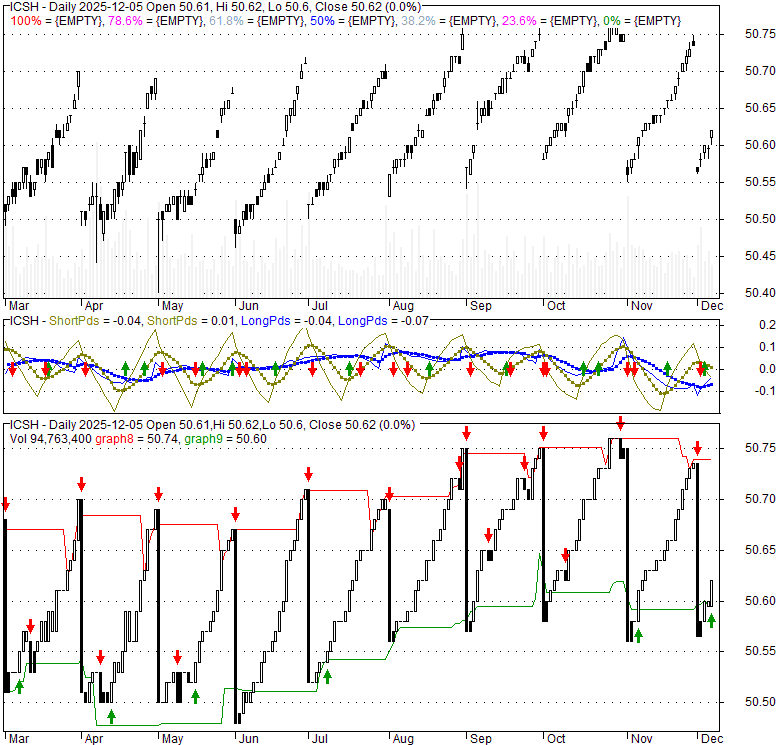Click red sell arrow in December on bottom chart
The image size is (780, 745).
click(x=698, y=448)
